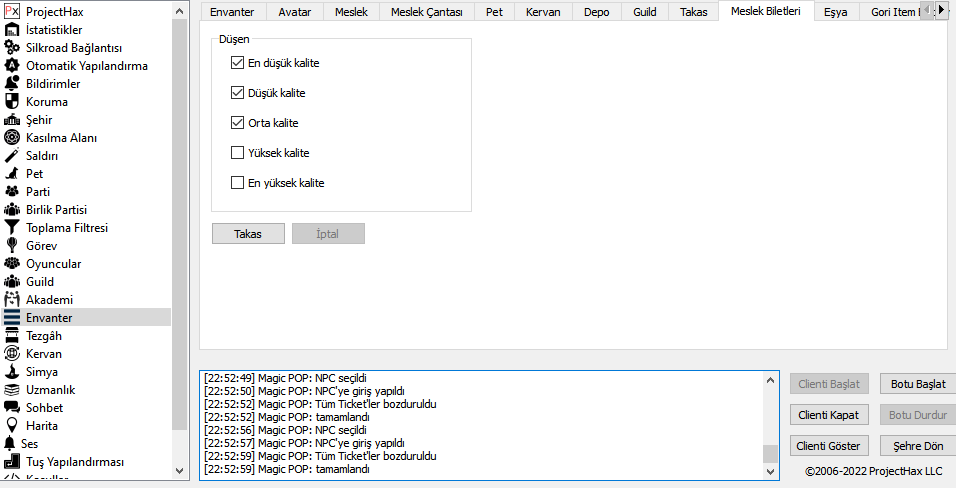Select the Harita map pin icon
The width and height of the screenshot is (956, 488).
[x=12, y=426]
